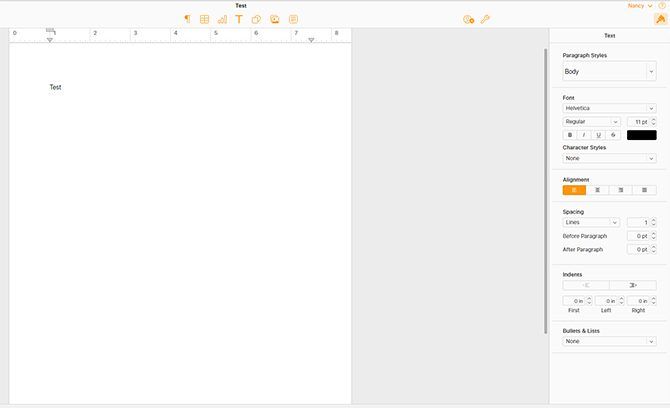Click the Before Paragraph value field
Screen dimensions: 670x408
(638, 236)
